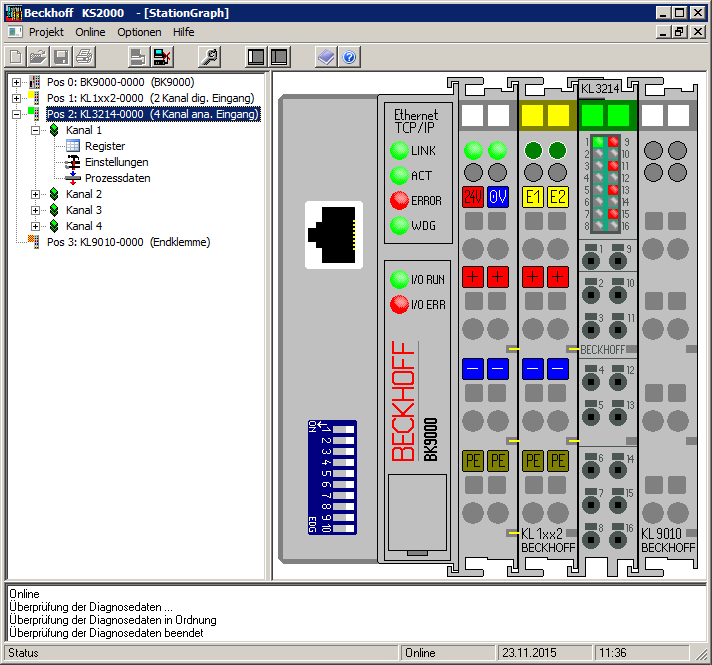This screenshot has width=712, height=665.
Task: Select the Kanal 1 label
Action: pos(84,130)
